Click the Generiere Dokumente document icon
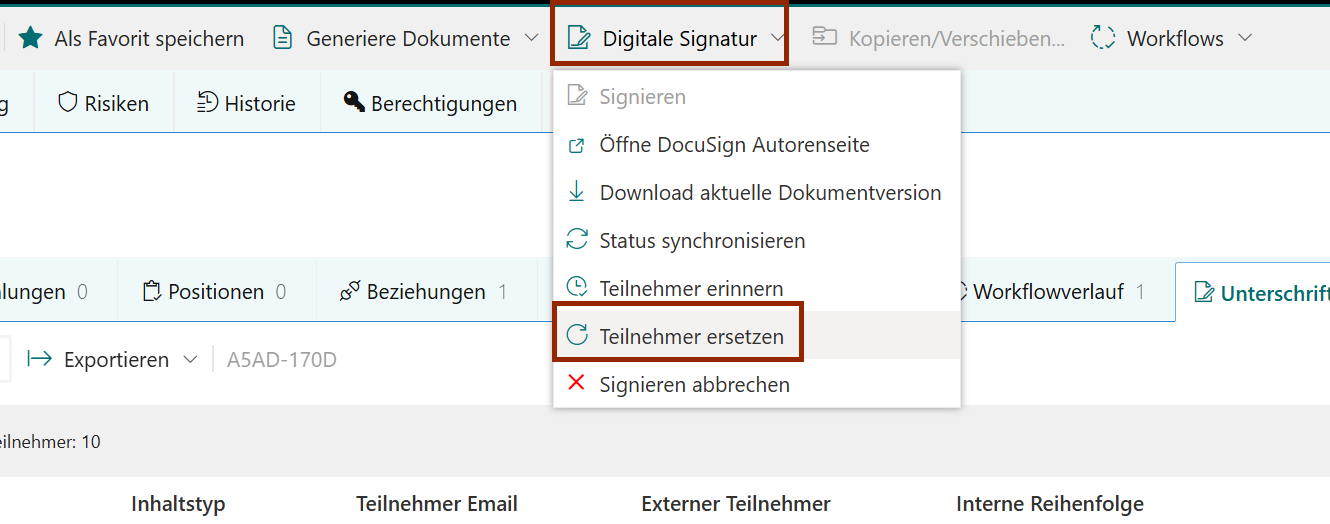The width and height of the screenshot is (1330, 524). pos(283,39)
